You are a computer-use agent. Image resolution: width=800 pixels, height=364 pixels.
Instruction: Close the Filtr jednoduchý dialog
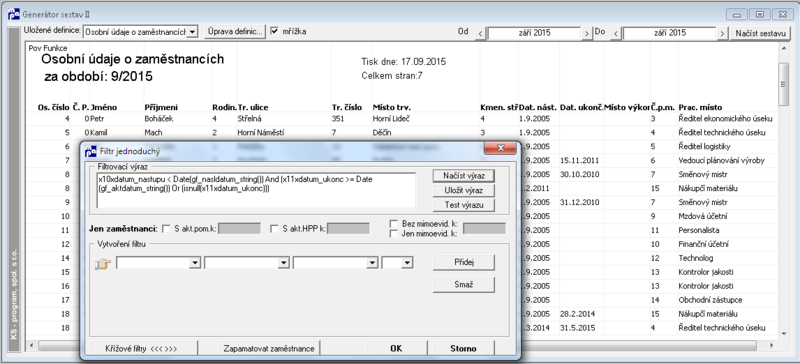[x=500, y=148]
